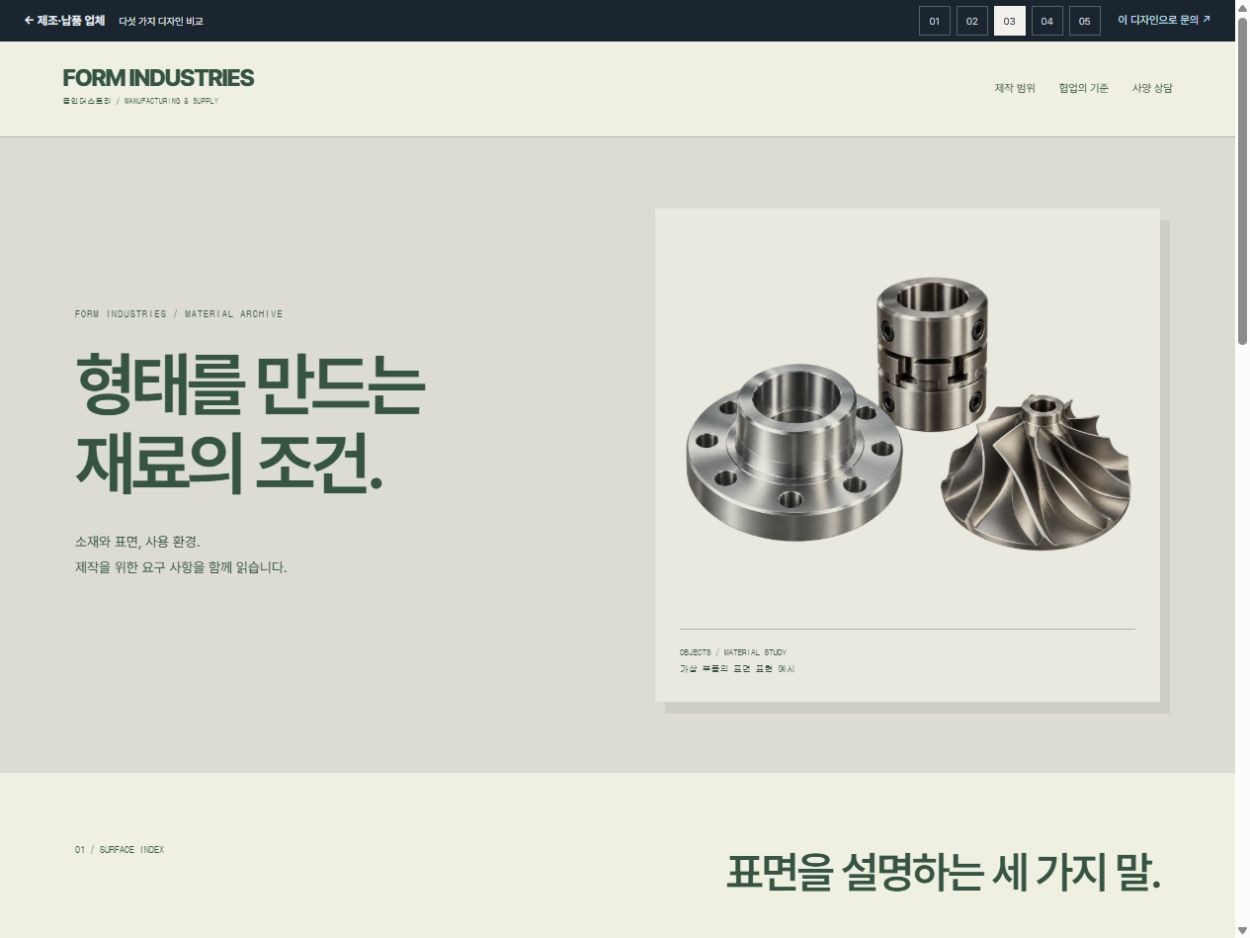Click the metal parts product image
1250x938 pixels.
coord(907,412)
